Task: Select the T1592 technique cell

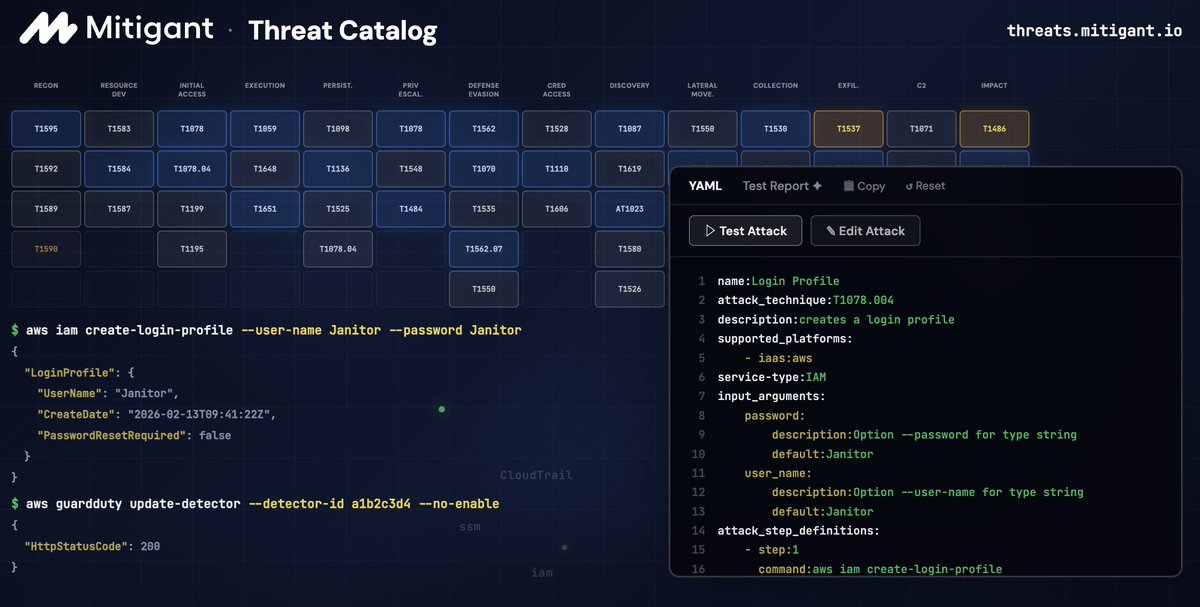Action: click(46, 169)
